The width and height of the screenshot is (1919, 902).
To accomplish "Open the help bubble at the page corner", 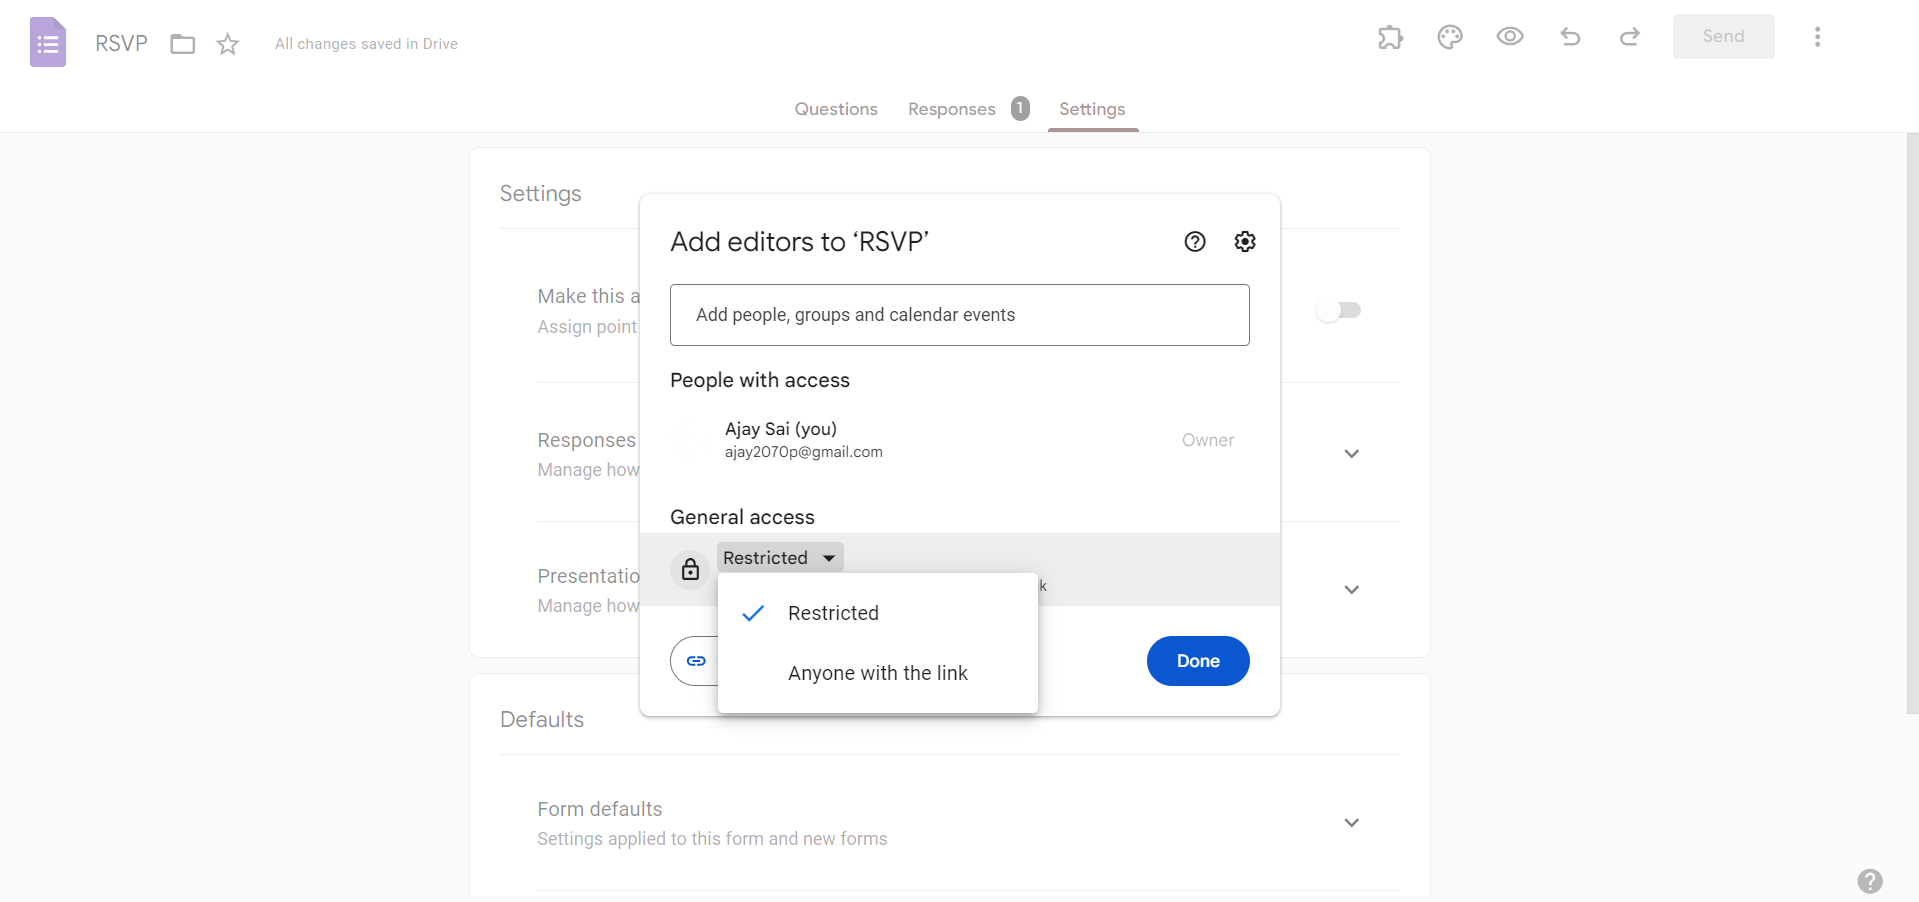I will (1870, 881).
